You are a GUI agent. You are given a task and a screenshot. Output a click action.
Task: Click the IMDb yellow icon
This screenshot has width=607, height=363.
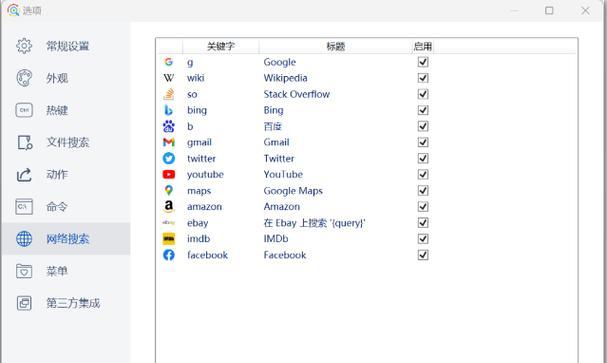pos(168,239)
